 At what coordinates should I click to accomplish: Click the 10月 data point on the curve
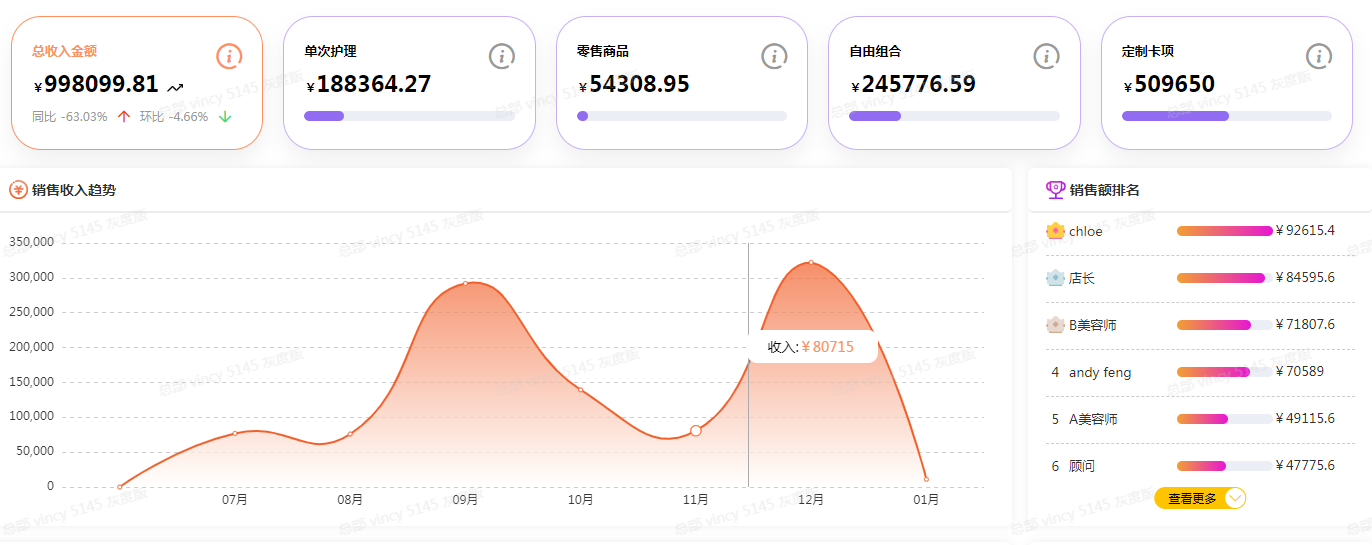581,390
